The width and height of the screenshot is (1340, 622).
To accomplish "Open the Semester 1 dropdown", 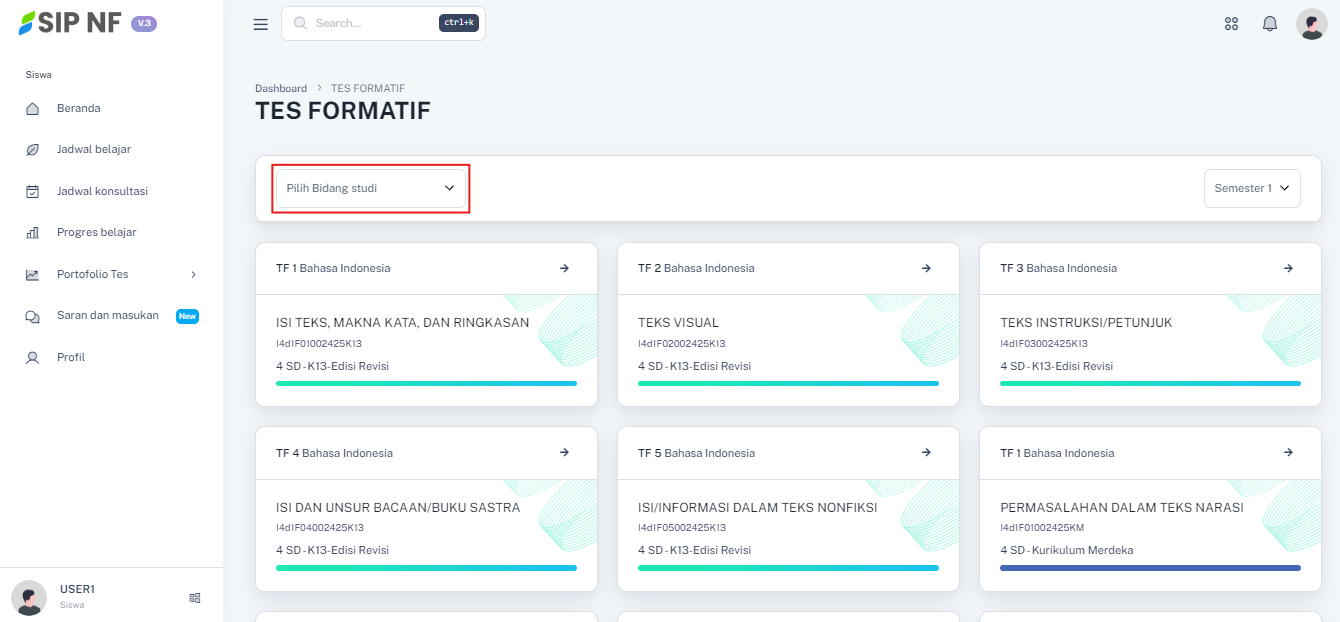I will (1251, 188).
